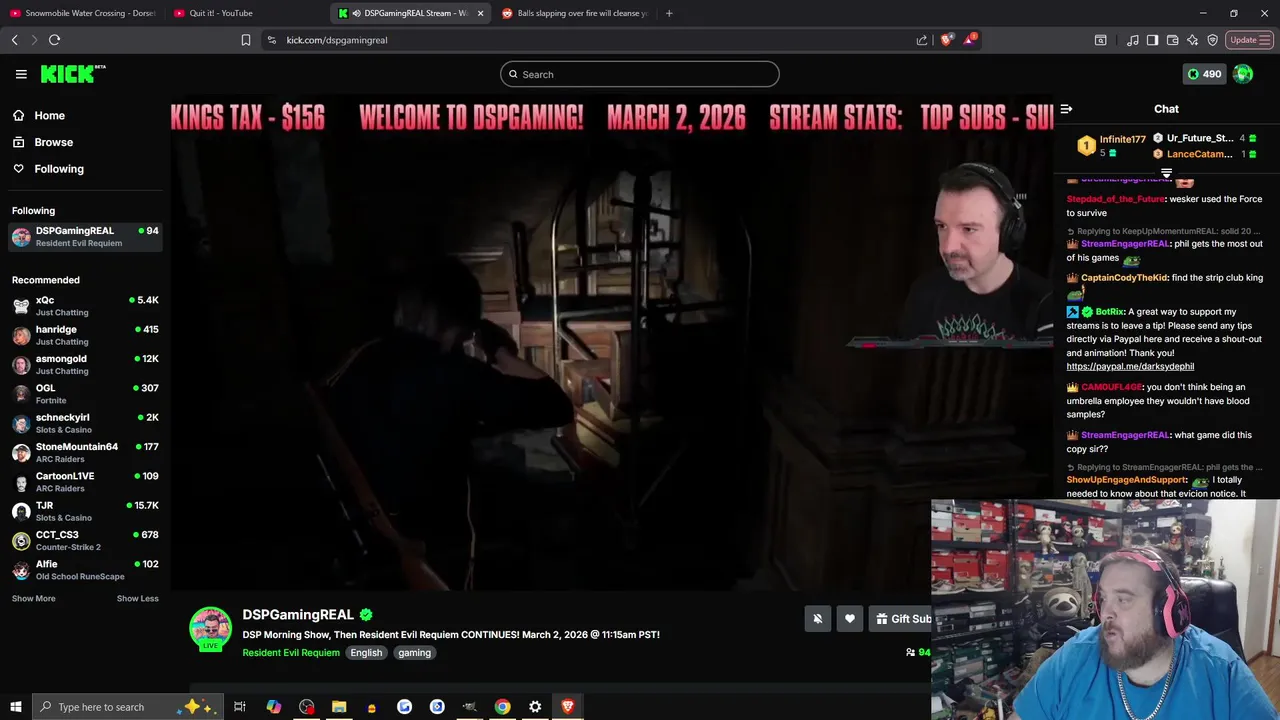Open CCT_CS3 channel
This screenshot has height=720, width=1280.
(85, 540)
